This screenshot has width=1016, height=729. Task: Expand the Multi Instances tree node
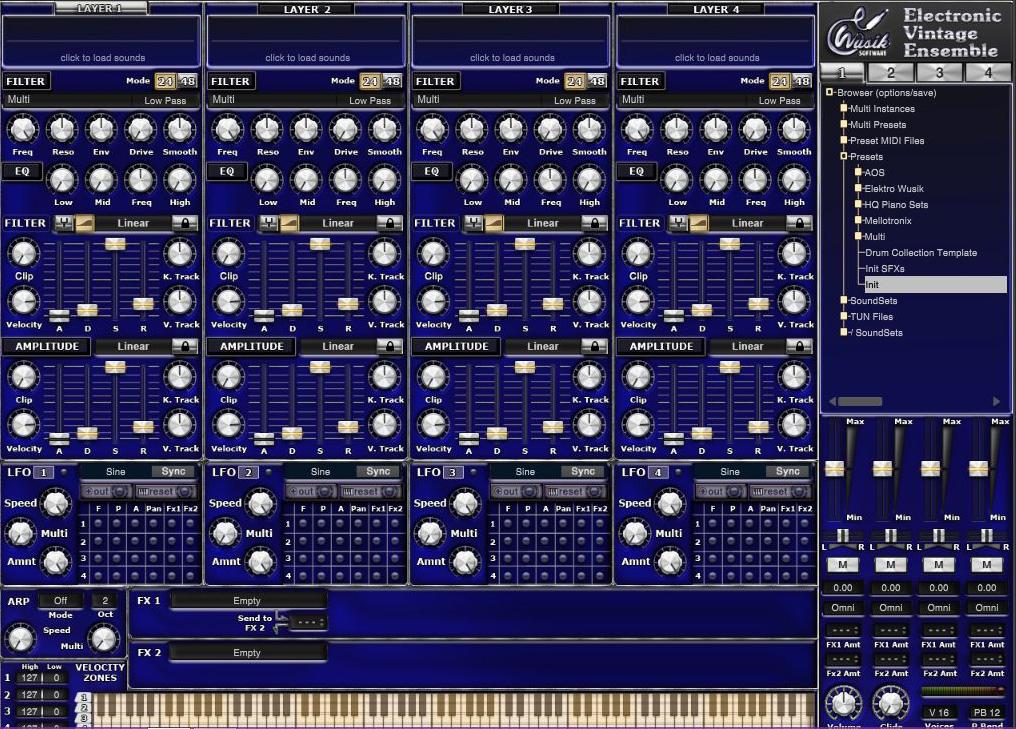click(x=844, y=109)
